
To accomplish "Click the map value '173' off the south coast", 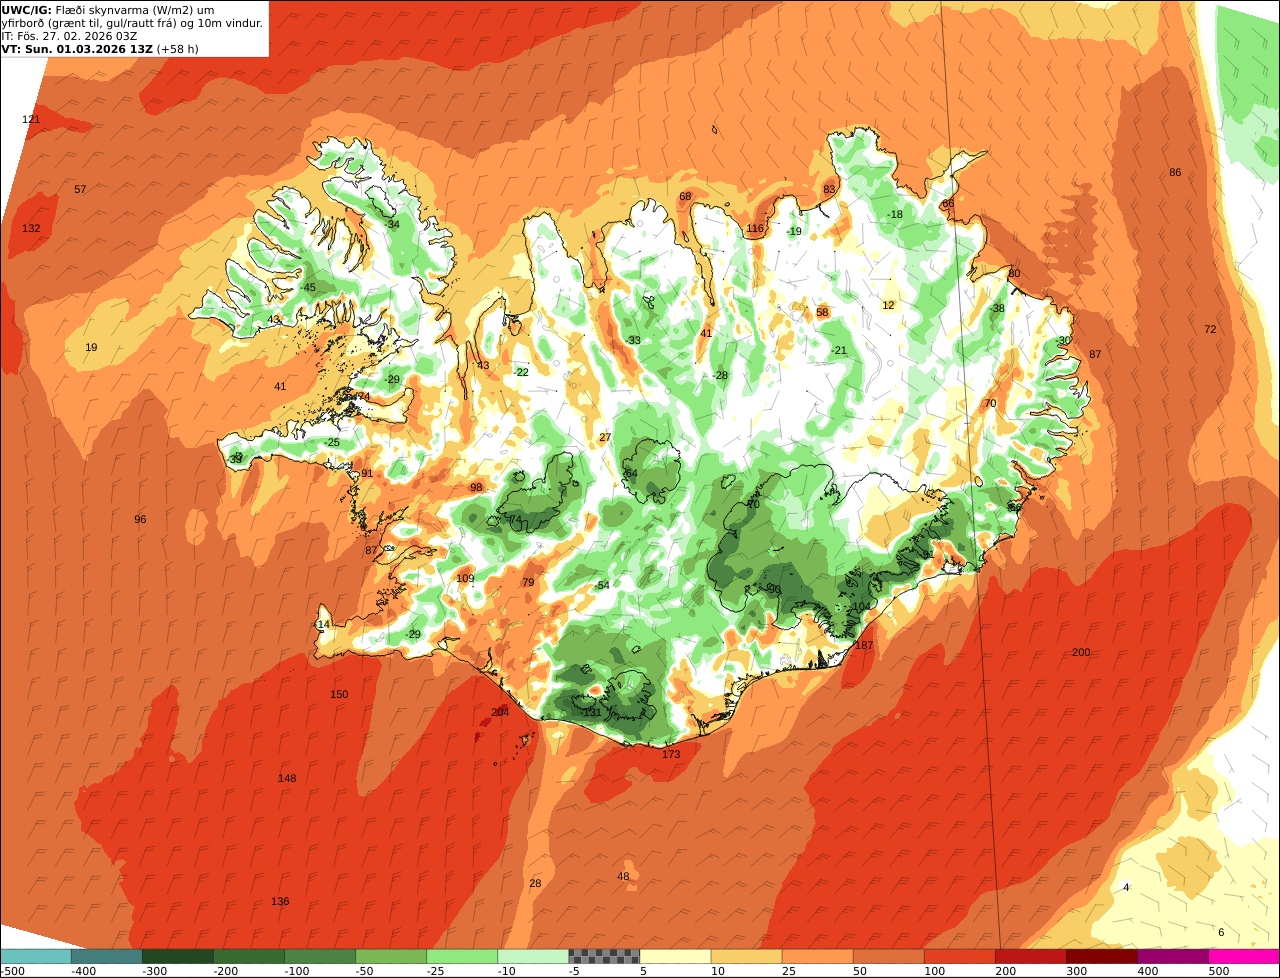I will (x=671, y=754).
